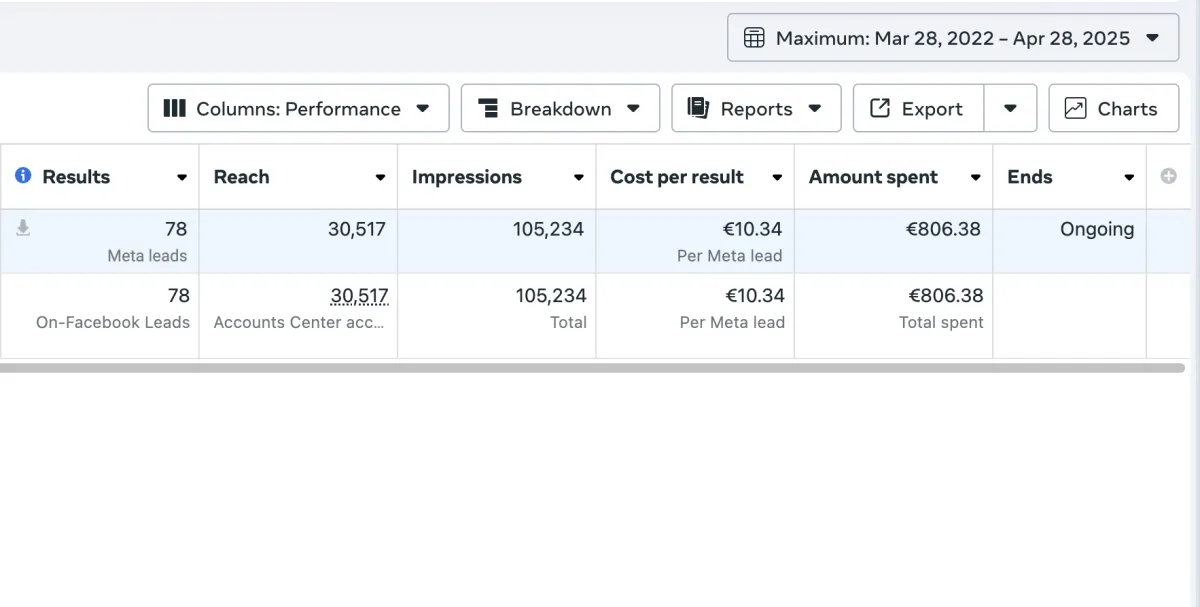The image size is (1200, 607).
Task: Click the calendar icon in date range selector
Action: click(755, 39)
